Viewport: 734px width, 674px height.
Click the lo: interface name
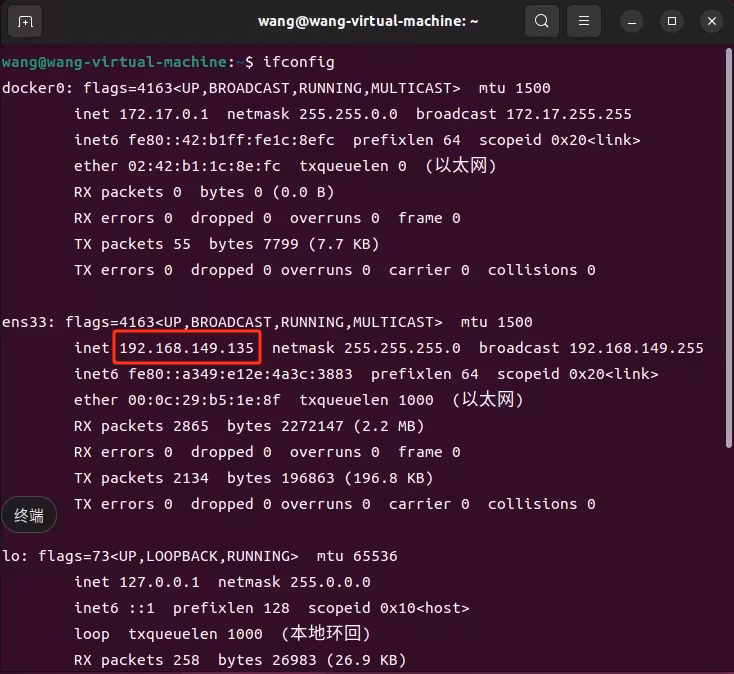coord(15,556)
